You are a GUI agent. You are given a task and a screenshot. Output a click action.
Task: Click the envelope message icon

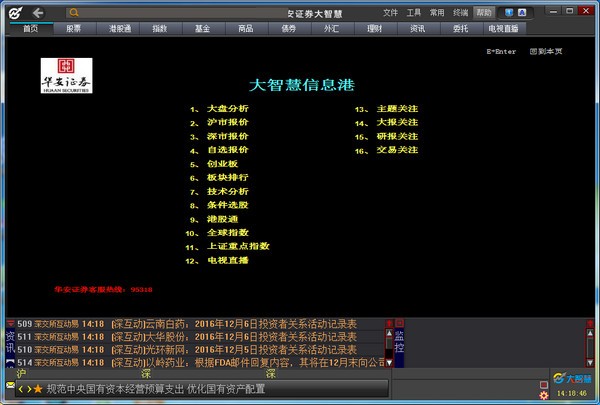10,385
